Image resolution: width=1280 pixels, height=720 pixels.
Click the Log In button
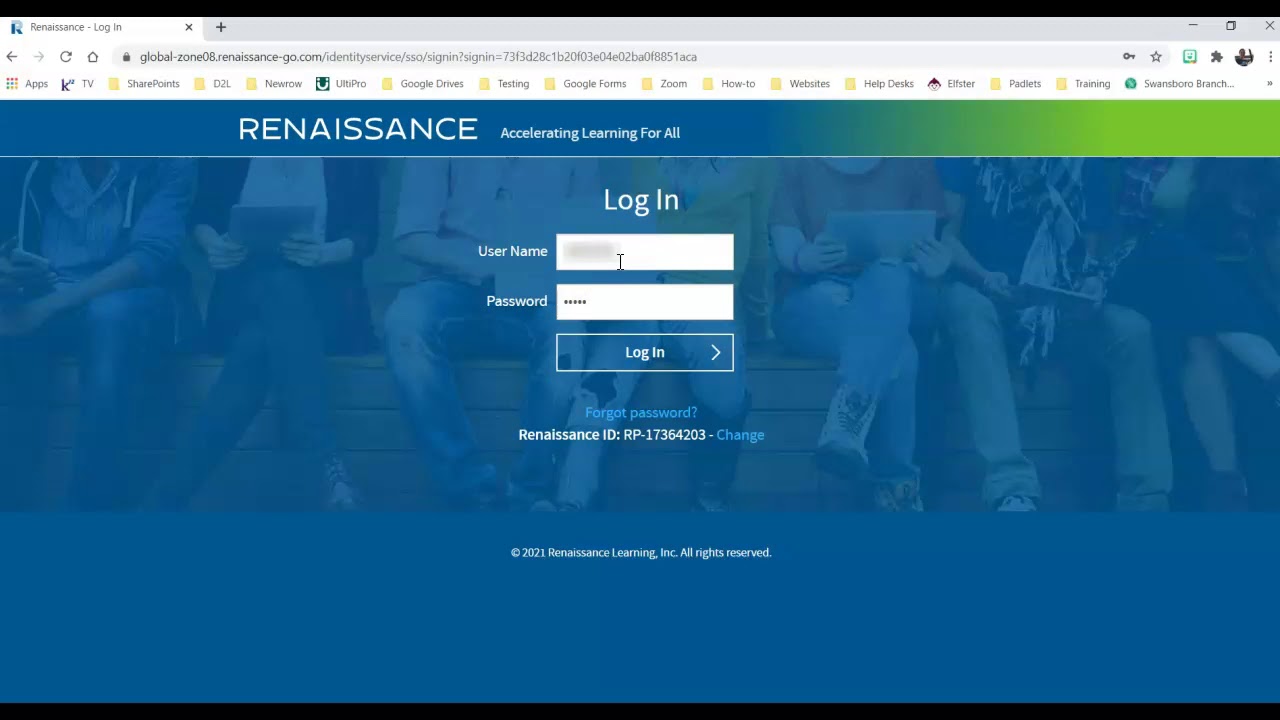pyautogui.click(x=645, y=352)
